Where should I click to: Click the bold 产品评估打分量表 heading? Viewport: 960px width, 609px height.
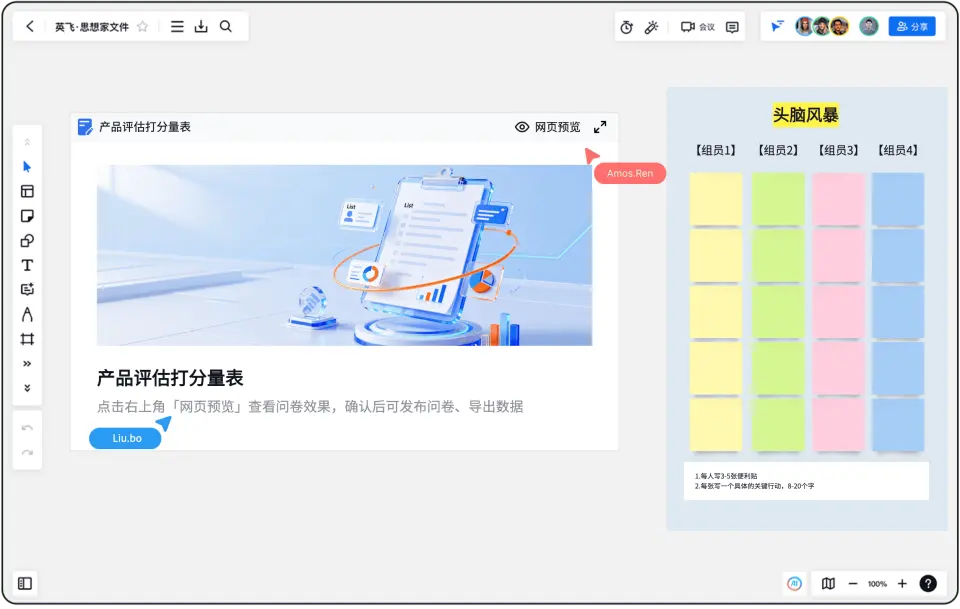(170, 378)
